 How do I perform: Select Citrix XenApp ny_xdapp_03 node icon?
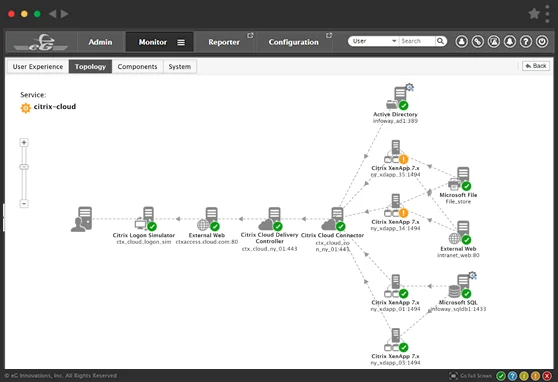(396, 340)
